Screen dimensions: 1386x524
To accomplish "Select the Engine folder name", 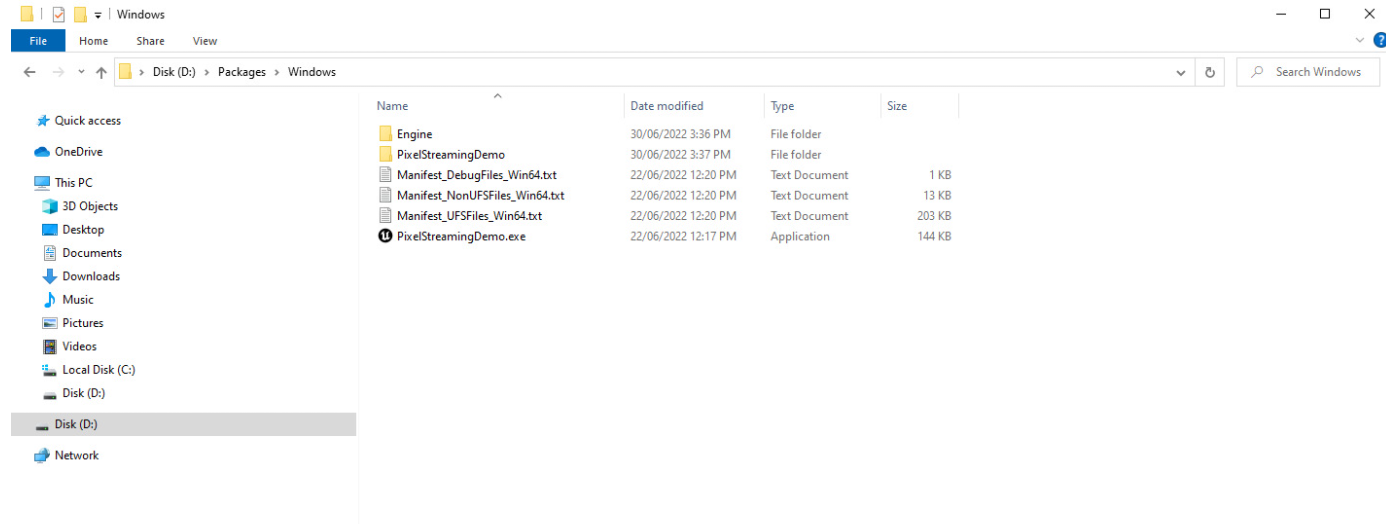I will tap(414, 134).
